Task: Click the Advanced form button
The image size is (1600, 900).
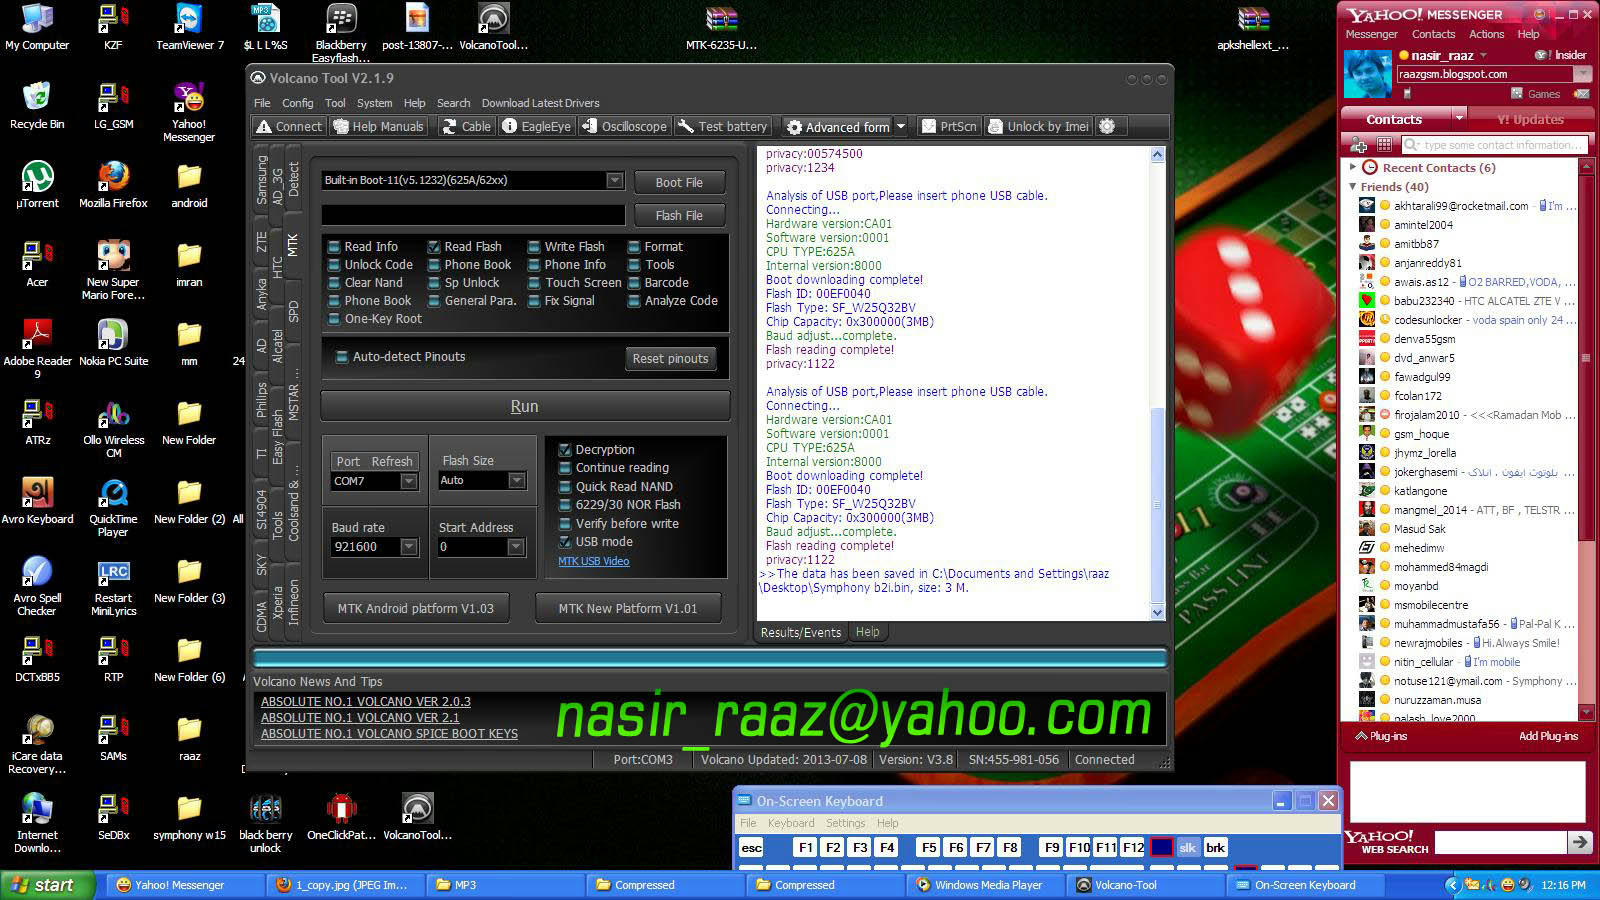Action: pos(838,126)
